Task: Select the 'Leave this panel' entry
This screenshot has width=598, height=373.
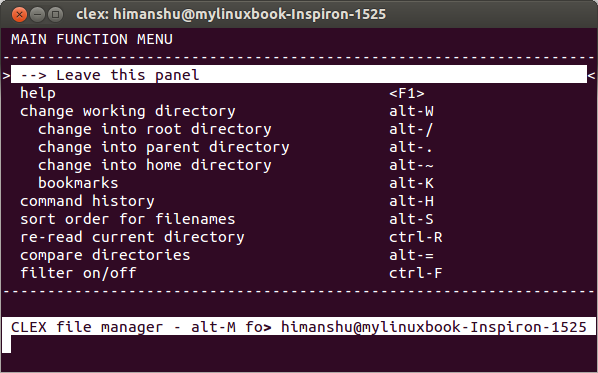Action: pyautogui.click(x=299, y=74)
